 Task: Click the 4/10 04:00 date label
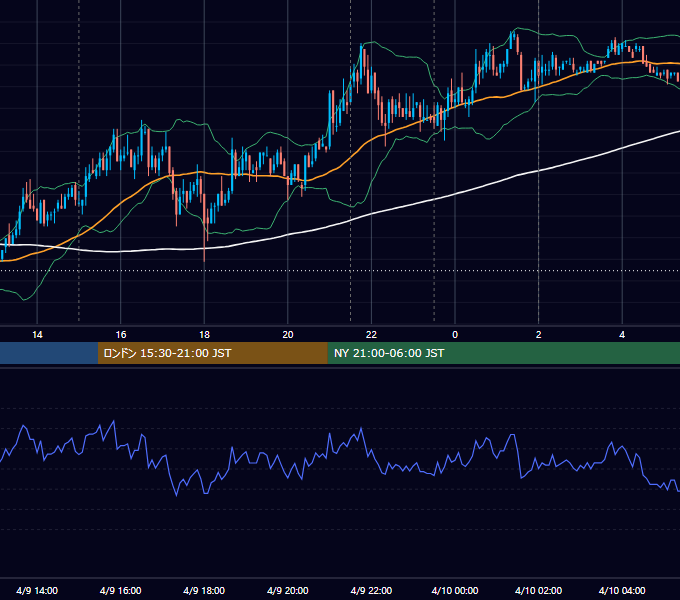(x=622, y=590)
